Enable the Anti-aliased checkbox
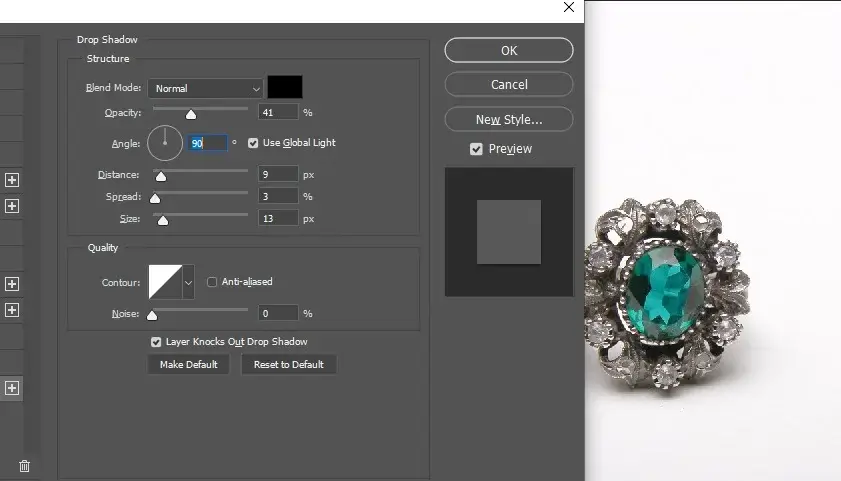Image resolution: width=841 pixels, height=481 pixels. pyautogui.click(x=212, y=282)
